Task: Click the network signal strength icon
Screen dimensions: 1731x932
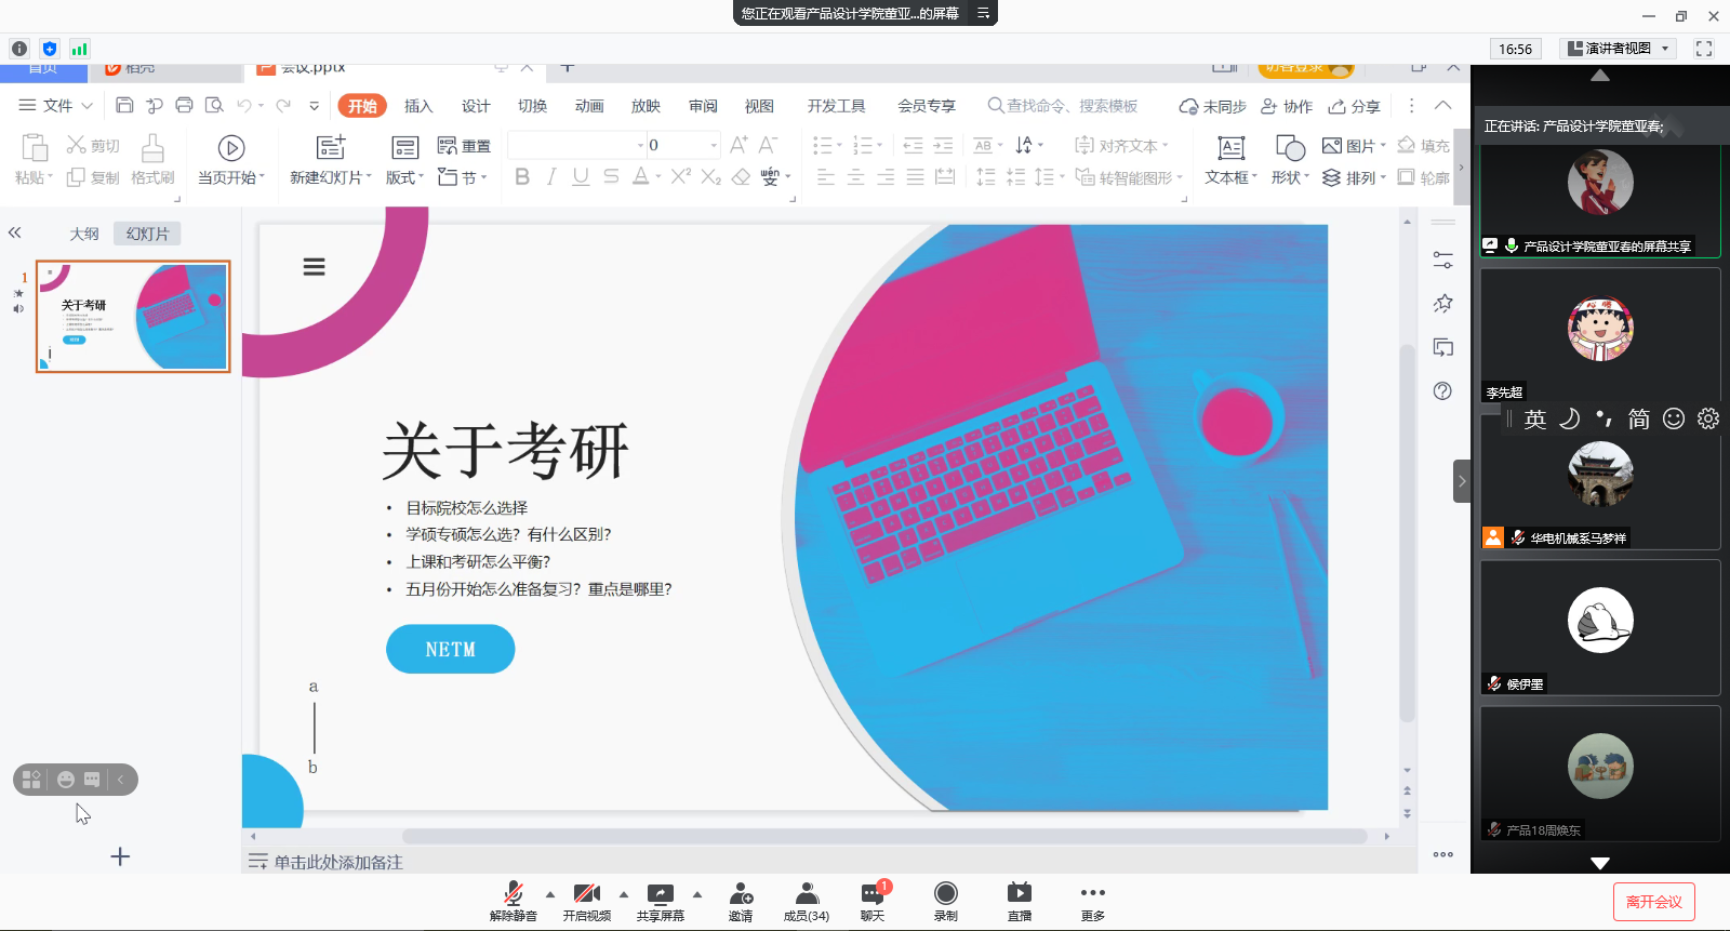Action: click(x=79, y=48)
